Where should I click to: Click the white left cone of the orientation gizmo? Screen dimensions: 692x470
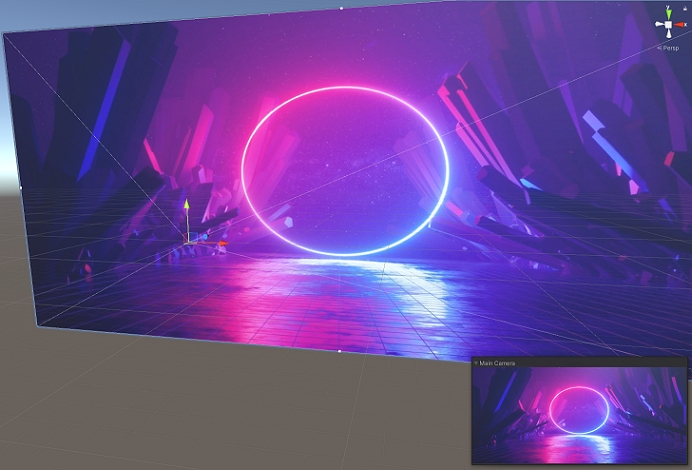(x=658, y=24)
